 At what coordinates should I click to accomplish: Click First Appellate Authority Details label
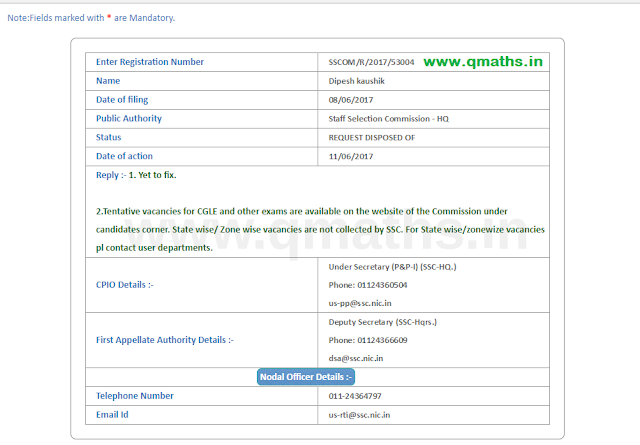tap(164, 340)
